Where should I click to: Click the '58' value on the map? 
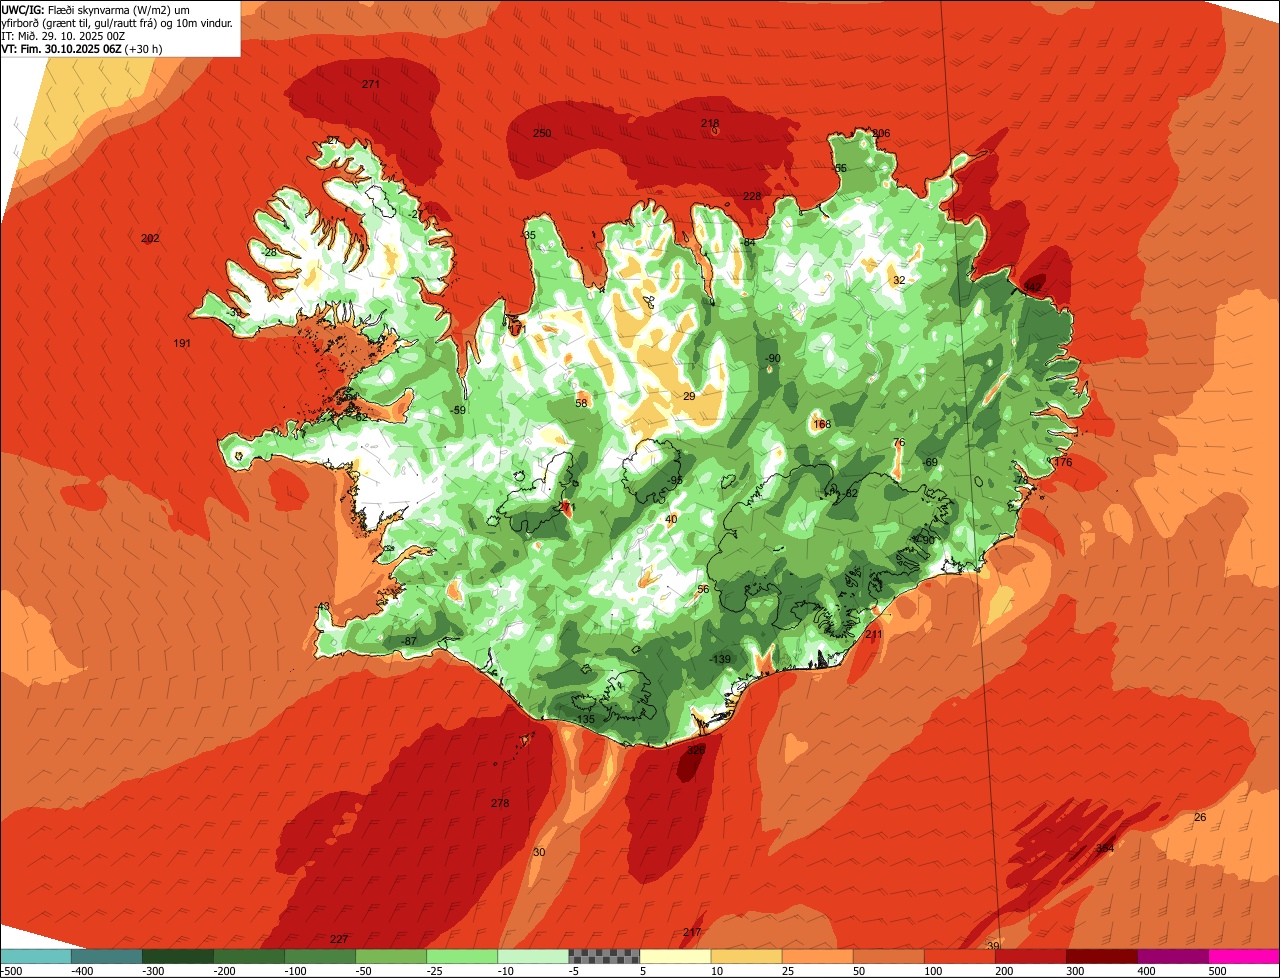[582, 403]
